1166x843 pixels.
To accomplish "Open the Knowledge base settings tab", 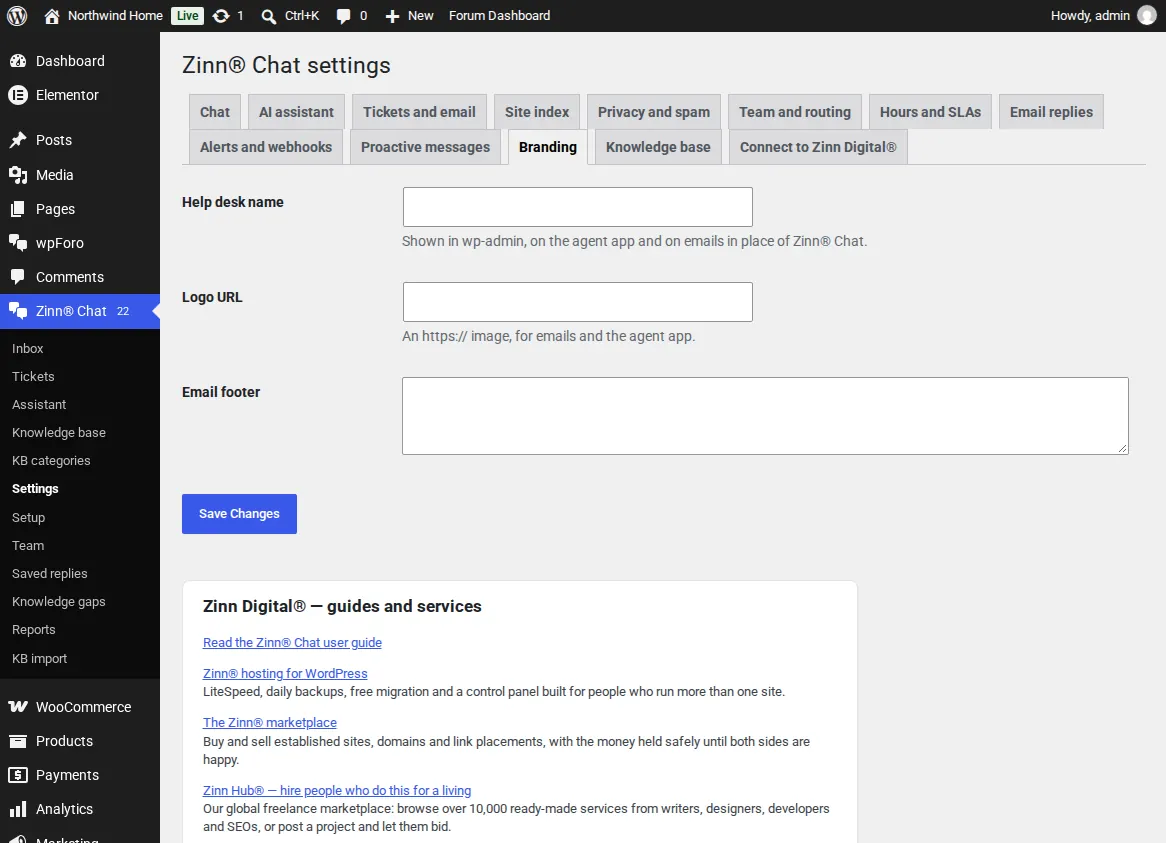I will [658, 146].
